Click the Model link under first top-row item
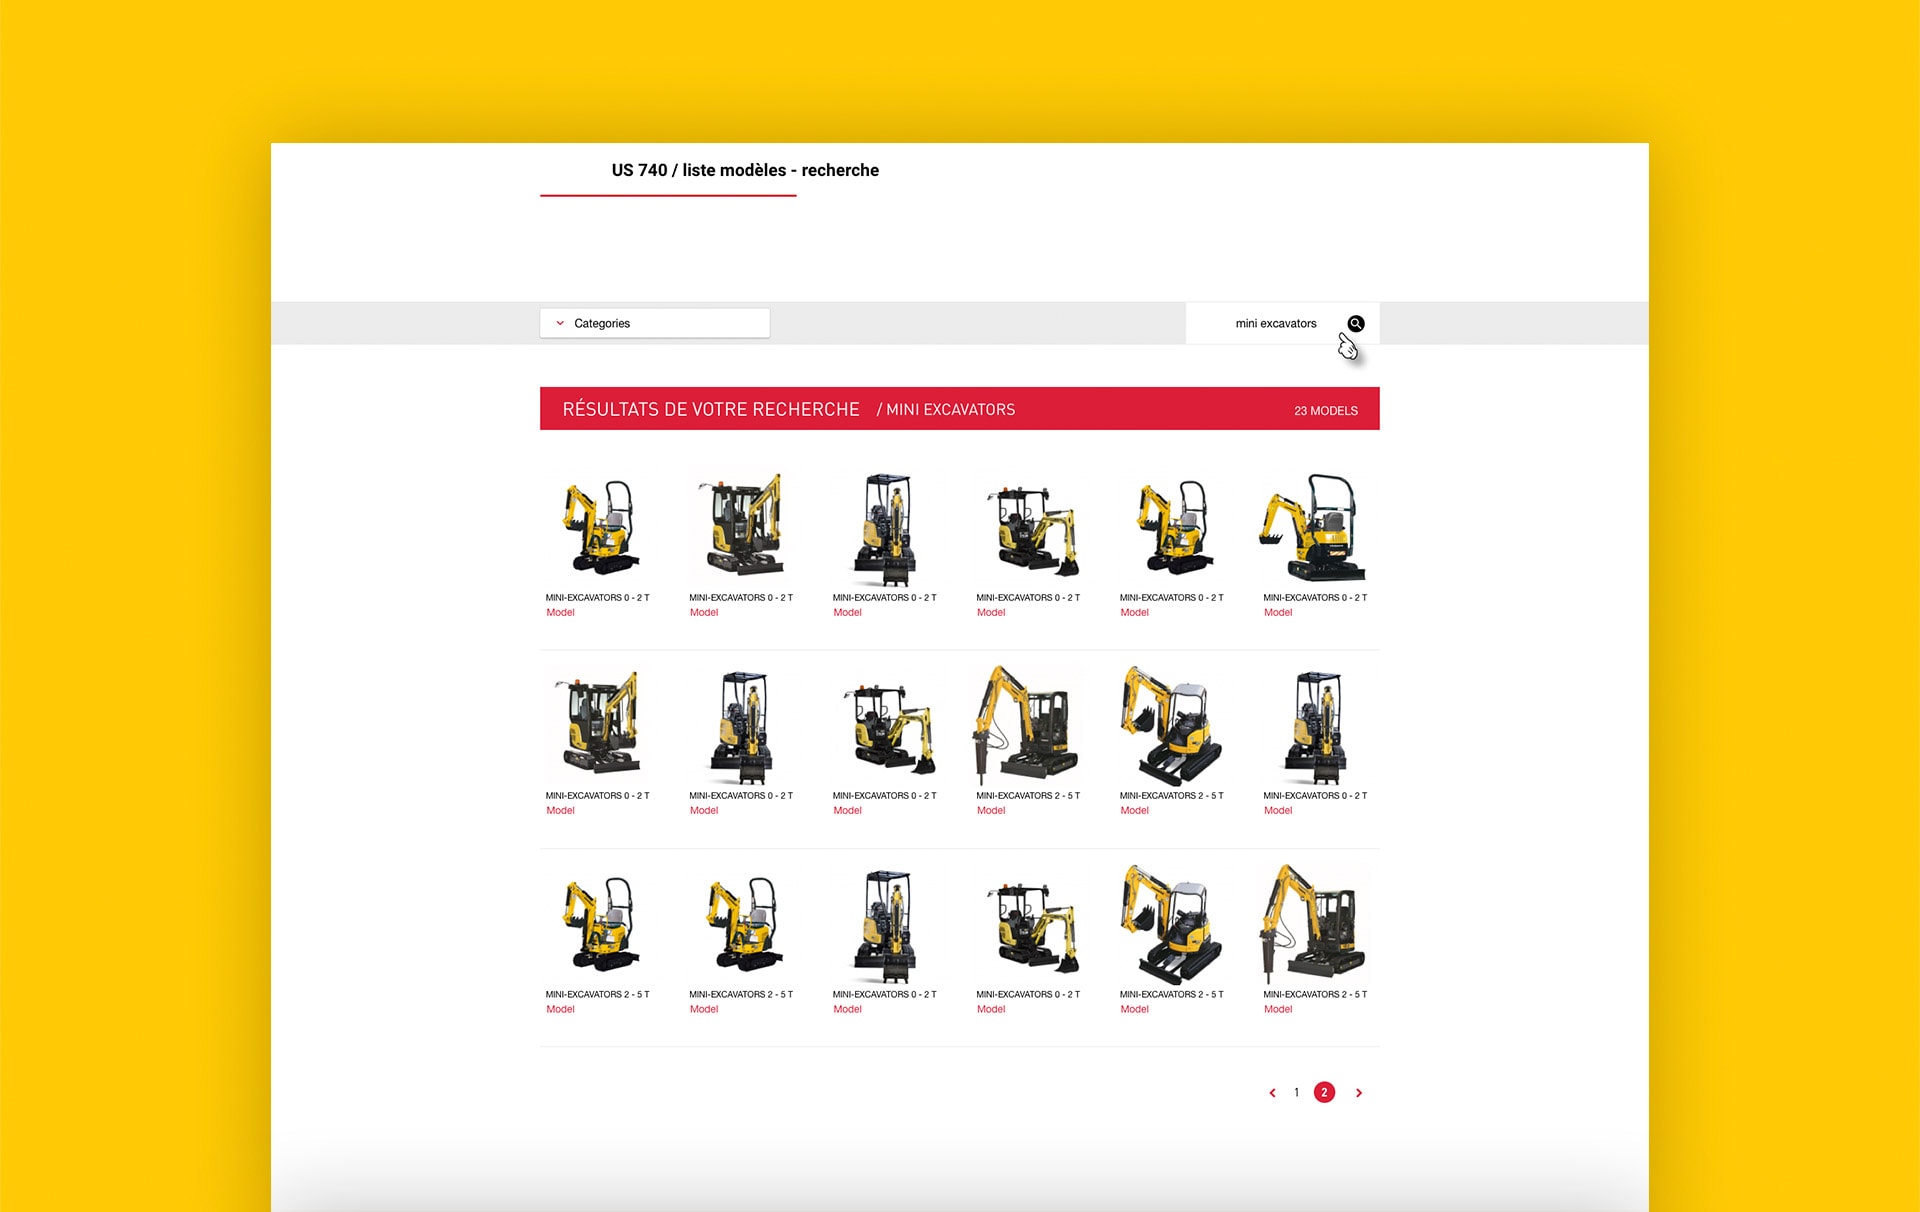This screenshot has width=1920, height=1212. pyautogui.click(x=560, y=612)
